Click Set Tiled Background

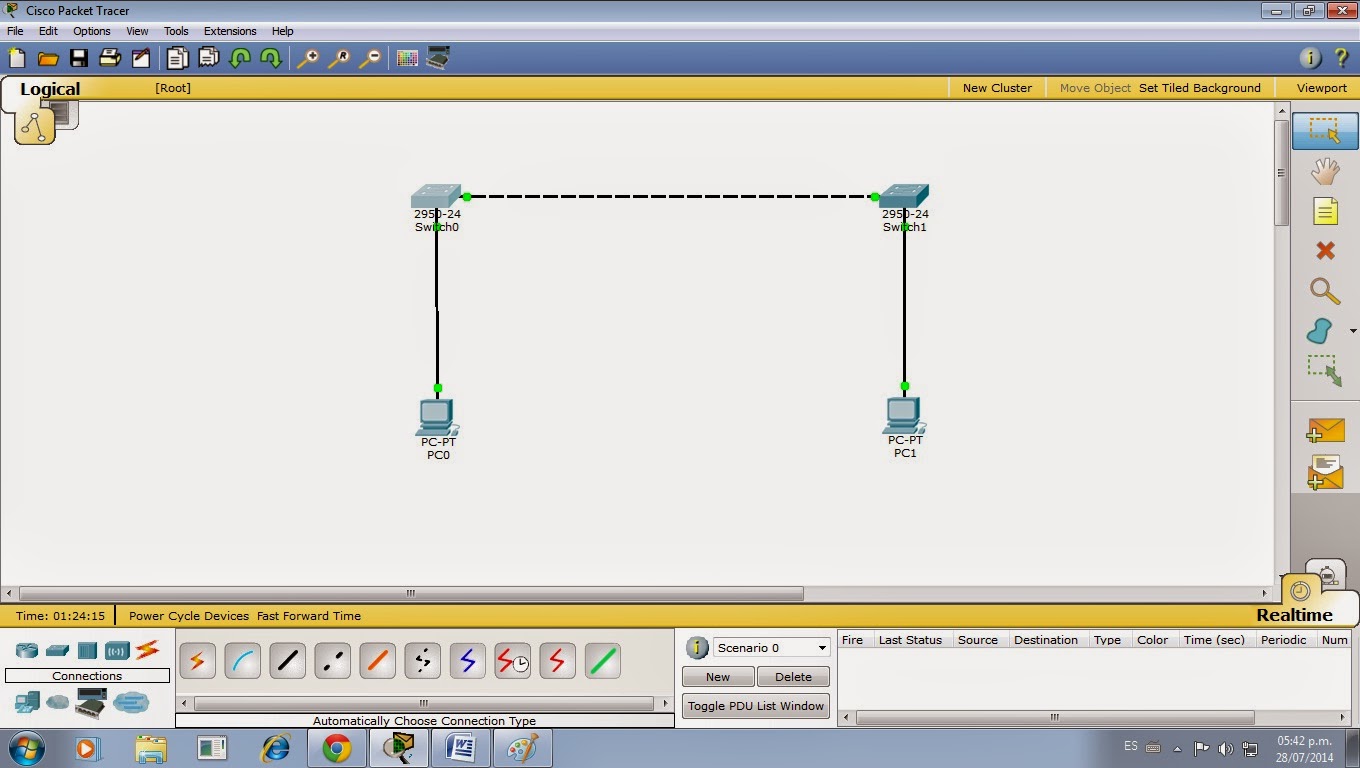pos(1199,88)
